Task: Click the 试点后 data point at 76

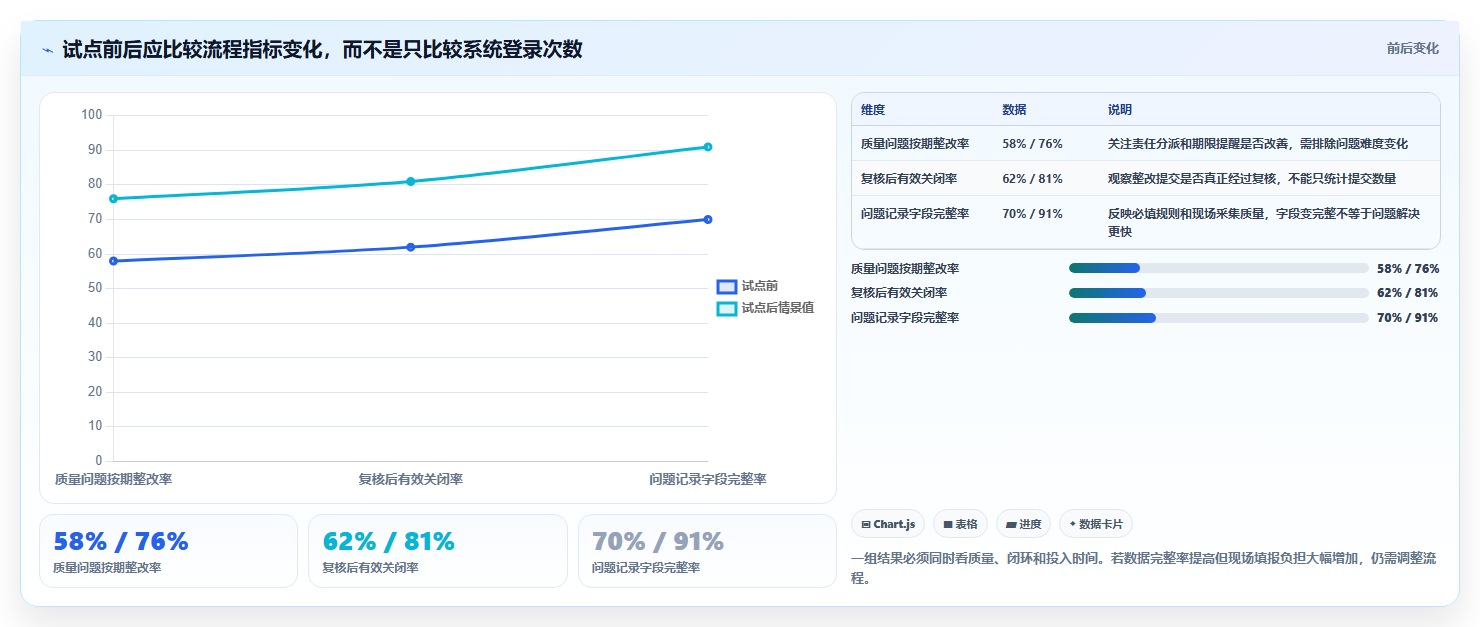Action: click(x=113, y=199)
